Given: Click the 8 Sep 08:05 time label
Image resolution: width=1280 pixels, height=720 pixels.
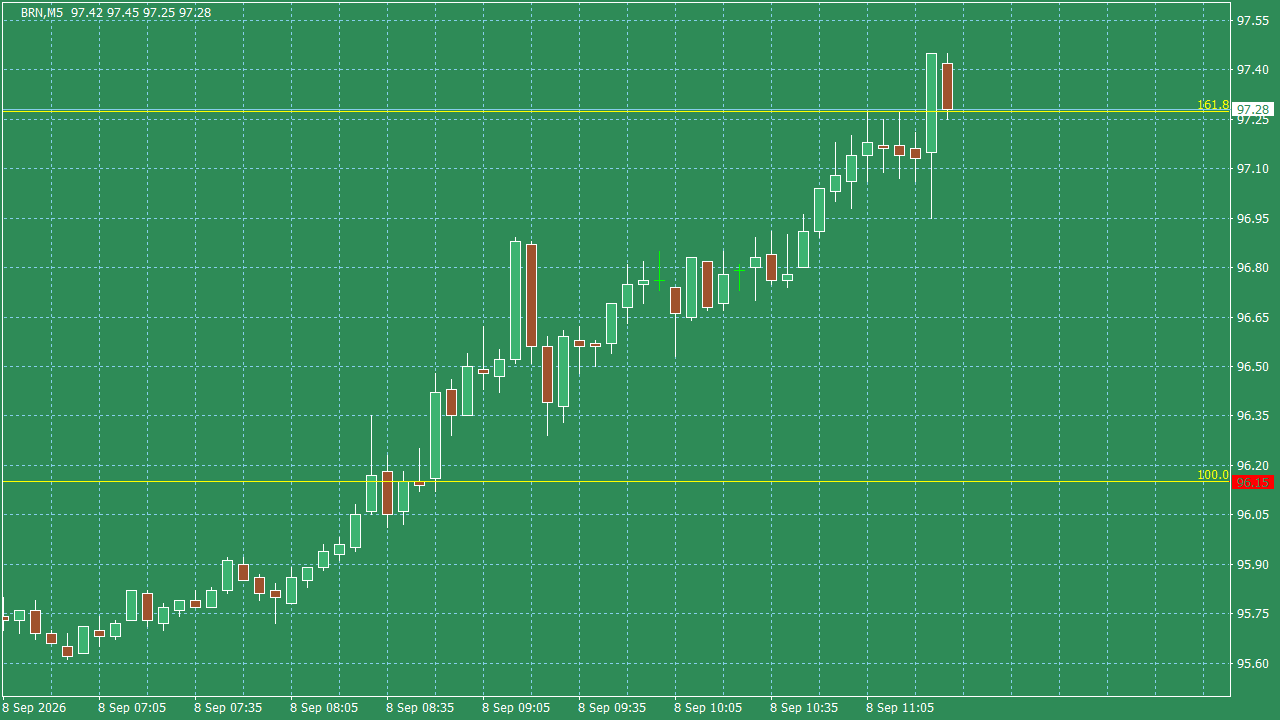Looking at the screenshot, I should (324, 708).
